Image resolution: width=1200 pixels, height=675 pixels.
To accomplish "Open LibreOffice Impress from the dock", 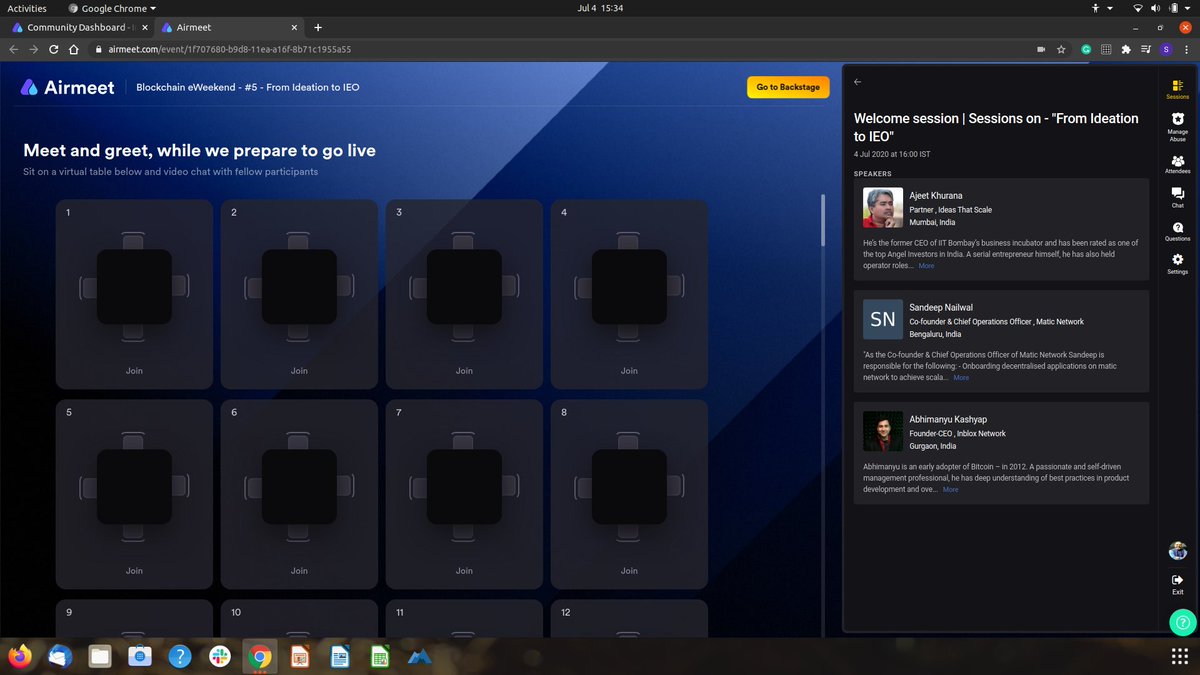I will pos(299,656).
